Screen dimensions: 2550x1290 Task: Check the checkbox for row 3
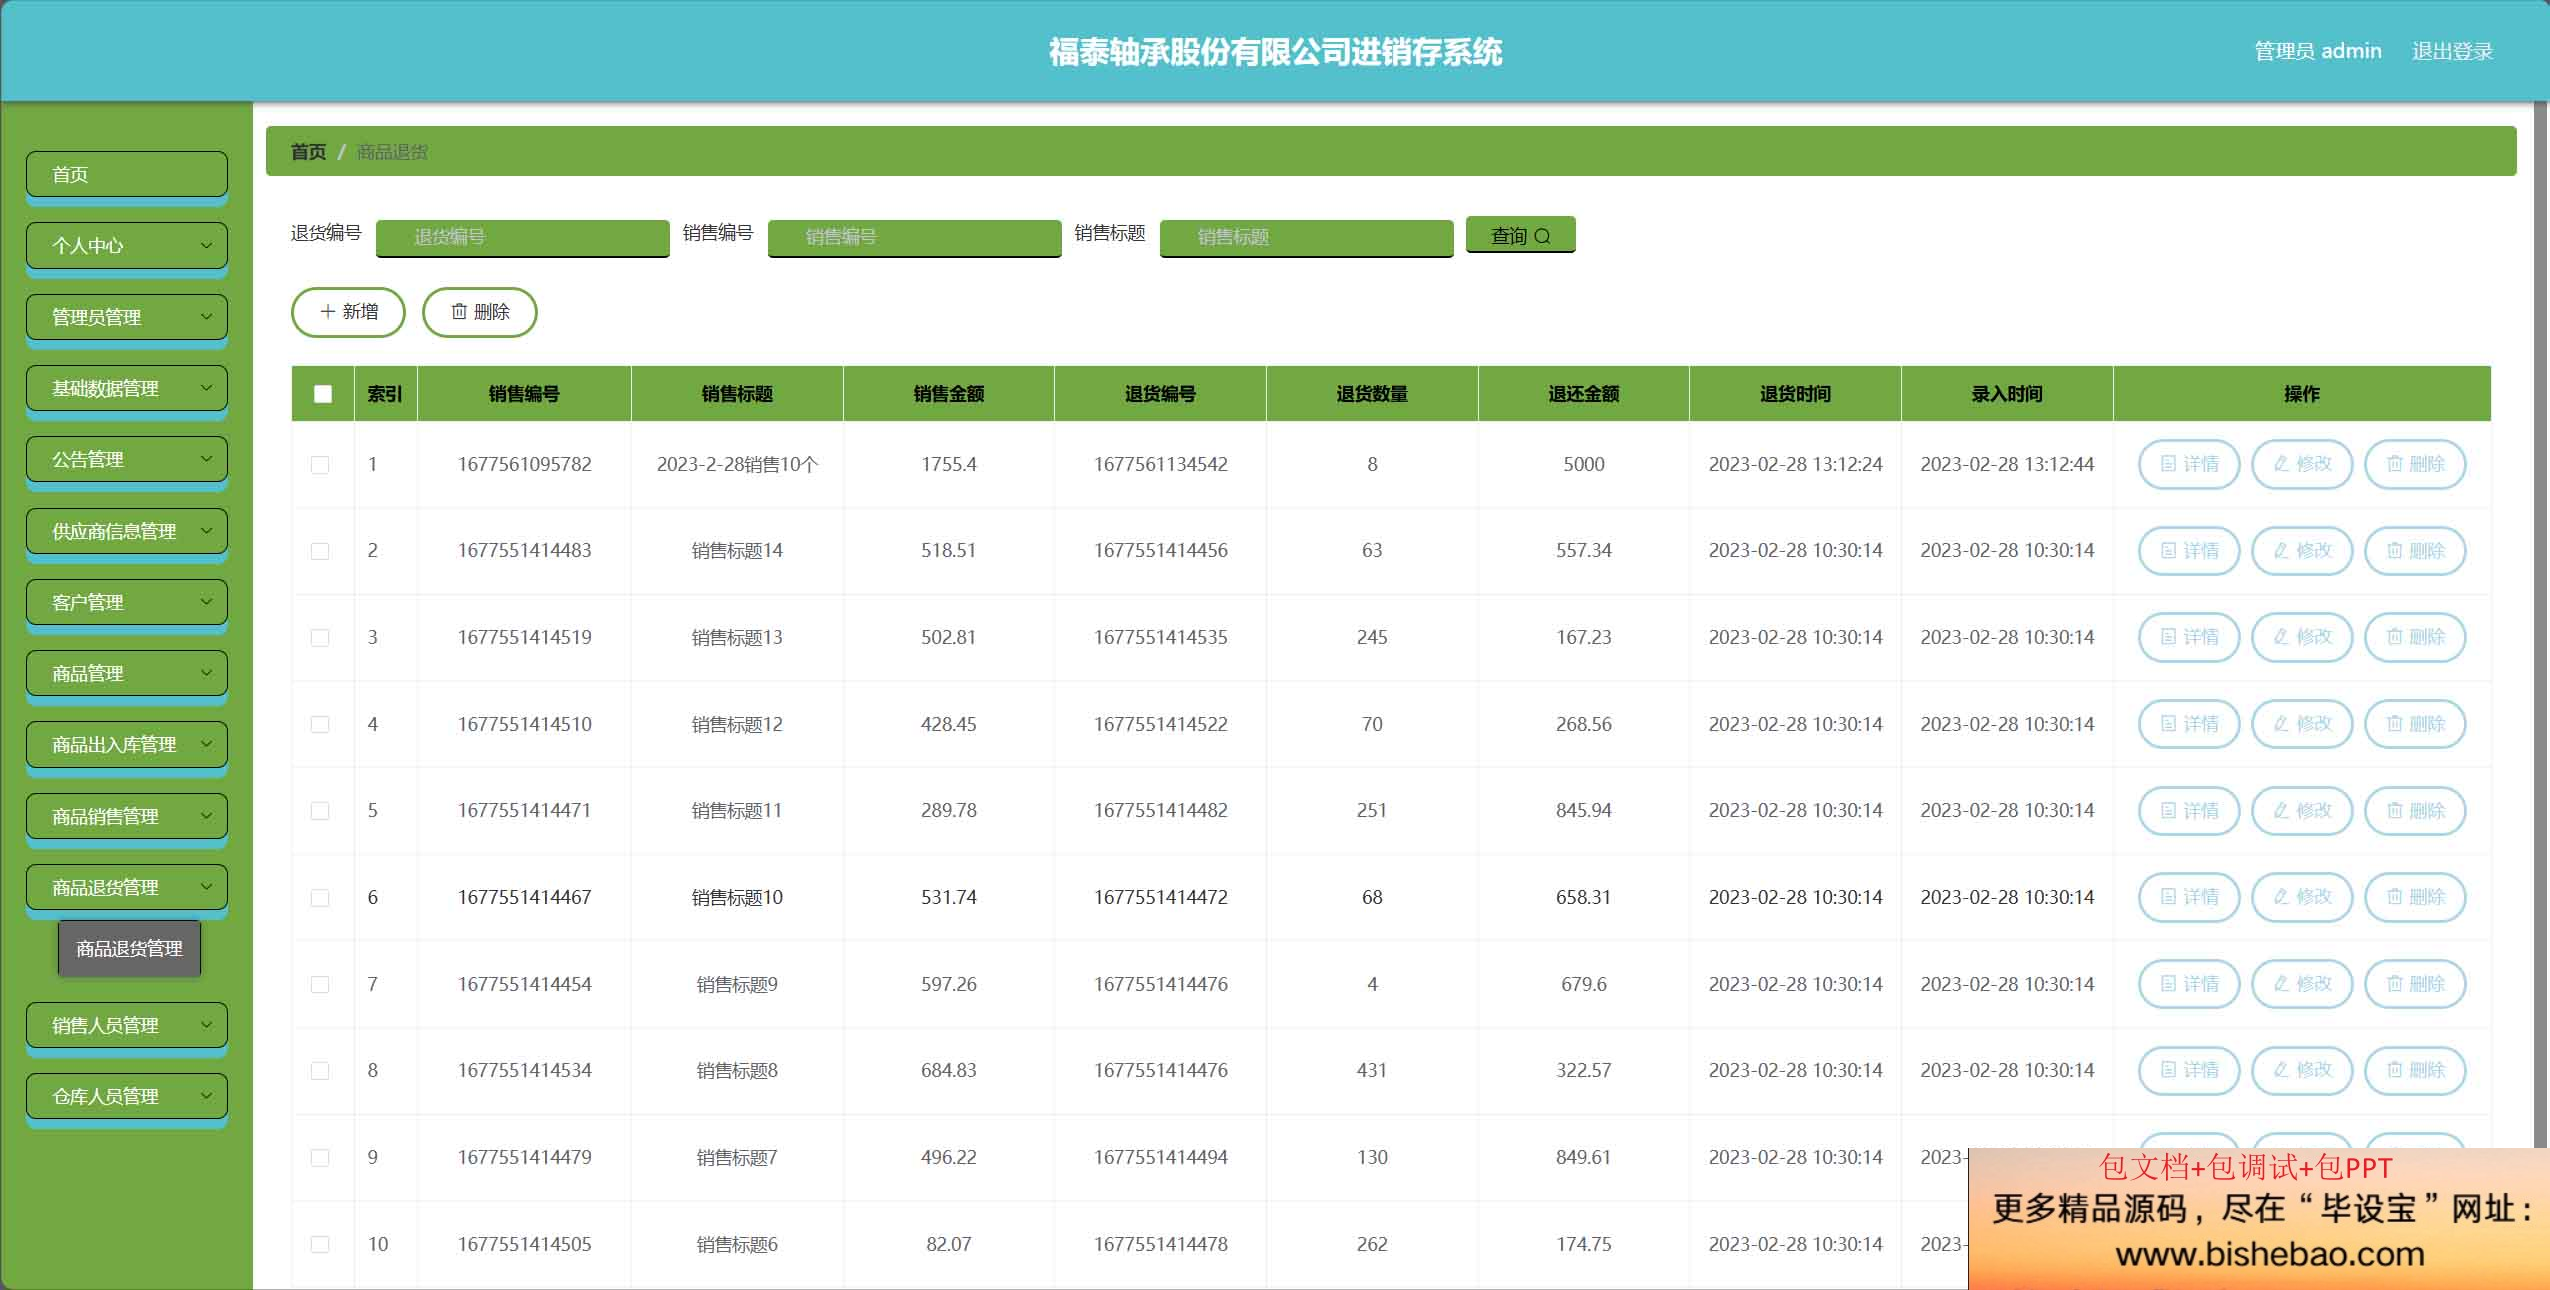pos(320,638)
